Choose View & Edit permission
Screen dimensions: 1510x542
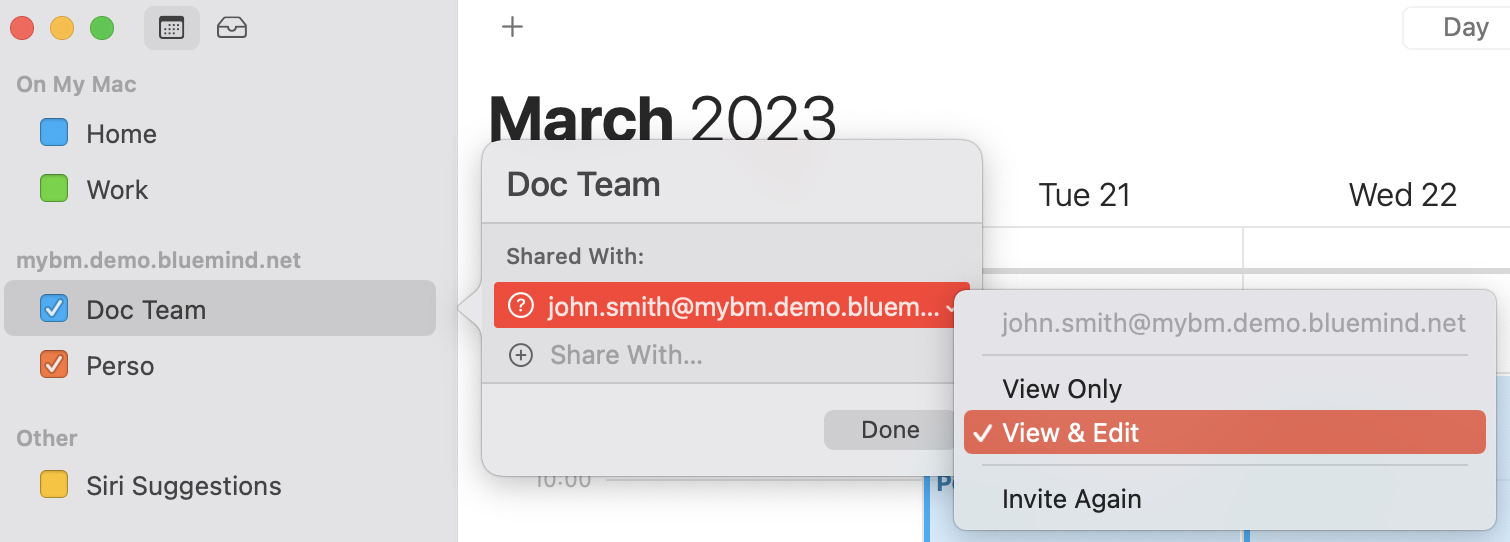[x=1071, y=433]
